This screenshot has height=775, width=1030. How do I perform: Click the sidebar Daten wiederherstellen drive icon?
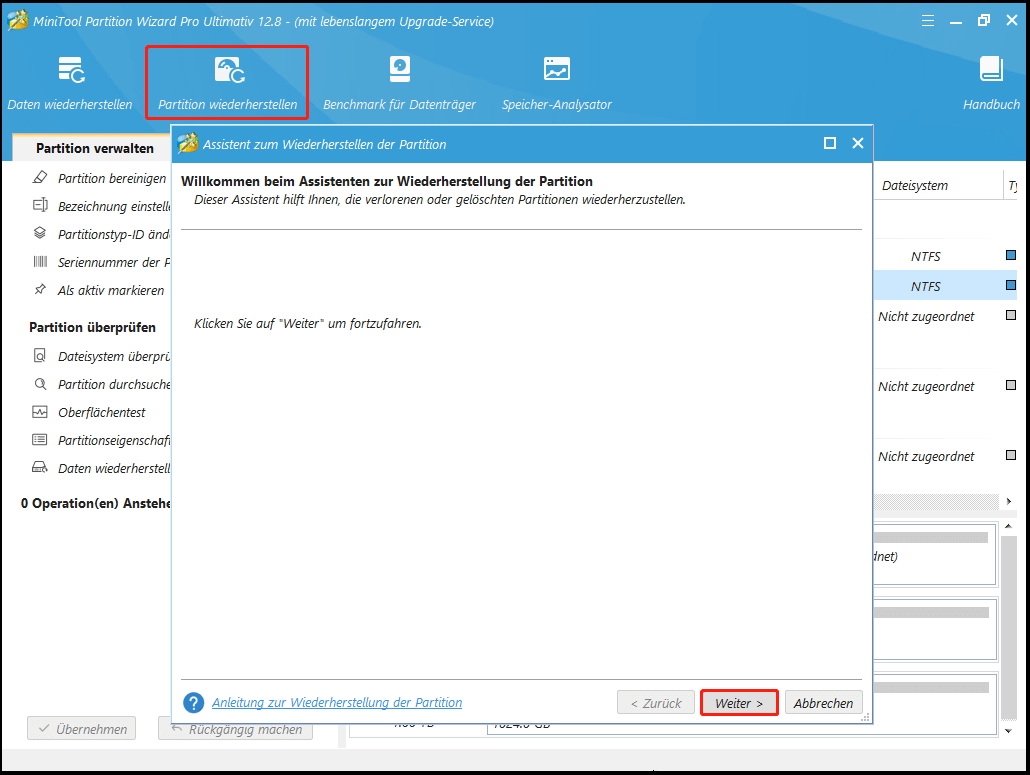pos(40,468)
